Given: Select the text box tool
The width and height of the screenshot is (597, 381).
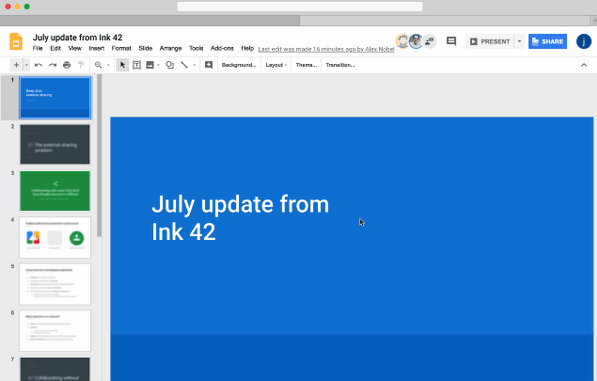Looking at the screenshot, I should point(136,65).
